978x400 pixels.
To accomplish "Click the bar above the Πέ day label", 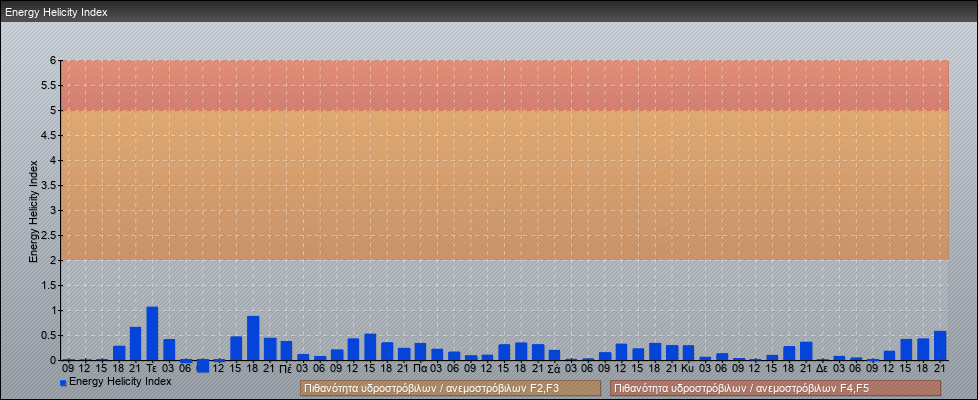I will [286, 350].
